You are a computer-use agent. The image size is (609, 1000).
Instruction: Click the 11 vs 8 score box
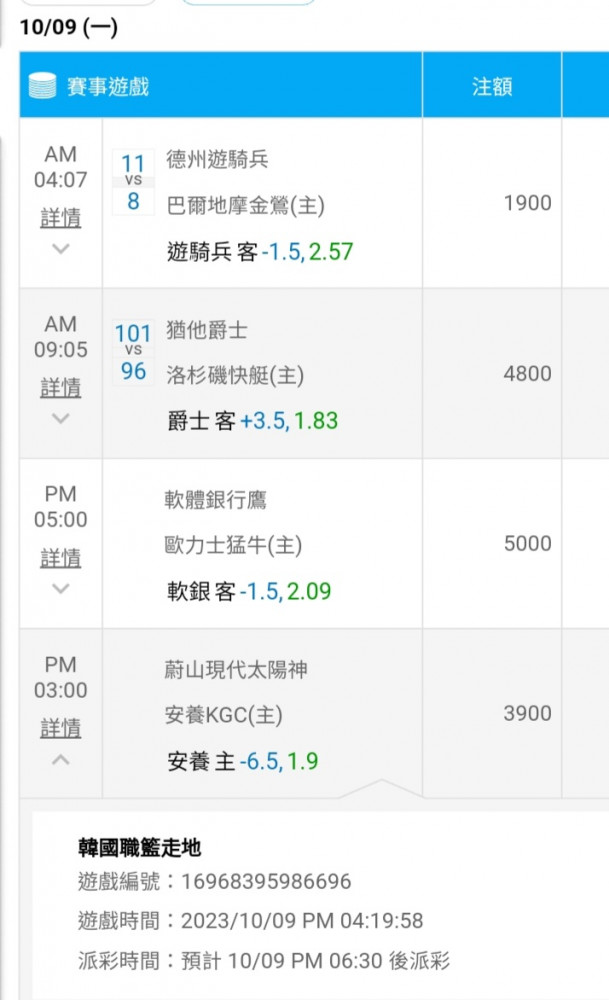pyautogui.click(x=133, y=182)
